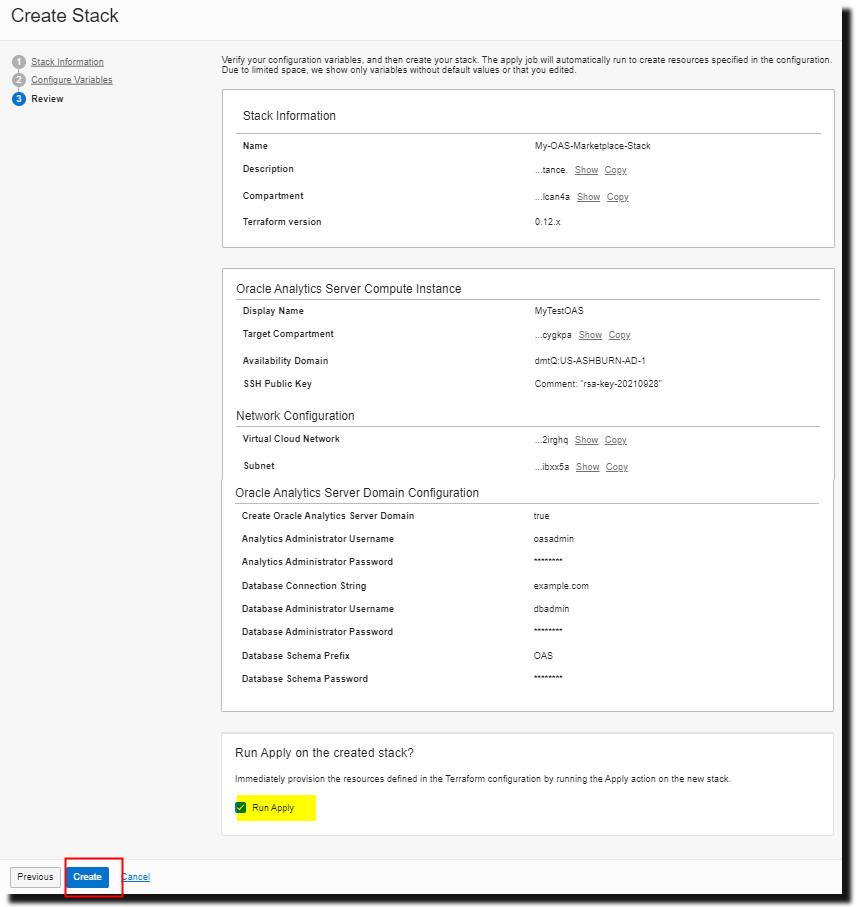Show the full Description value

coord(586,170)
